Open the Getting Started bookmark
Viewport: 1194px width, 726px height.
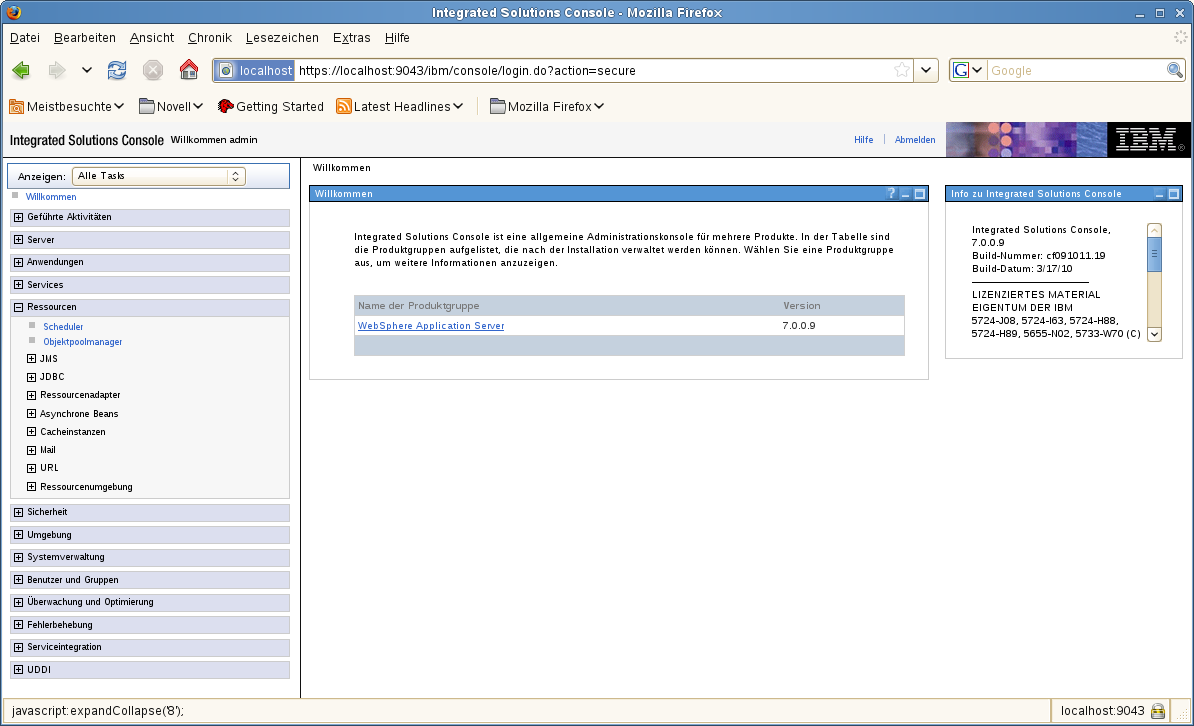pos(270,107)
